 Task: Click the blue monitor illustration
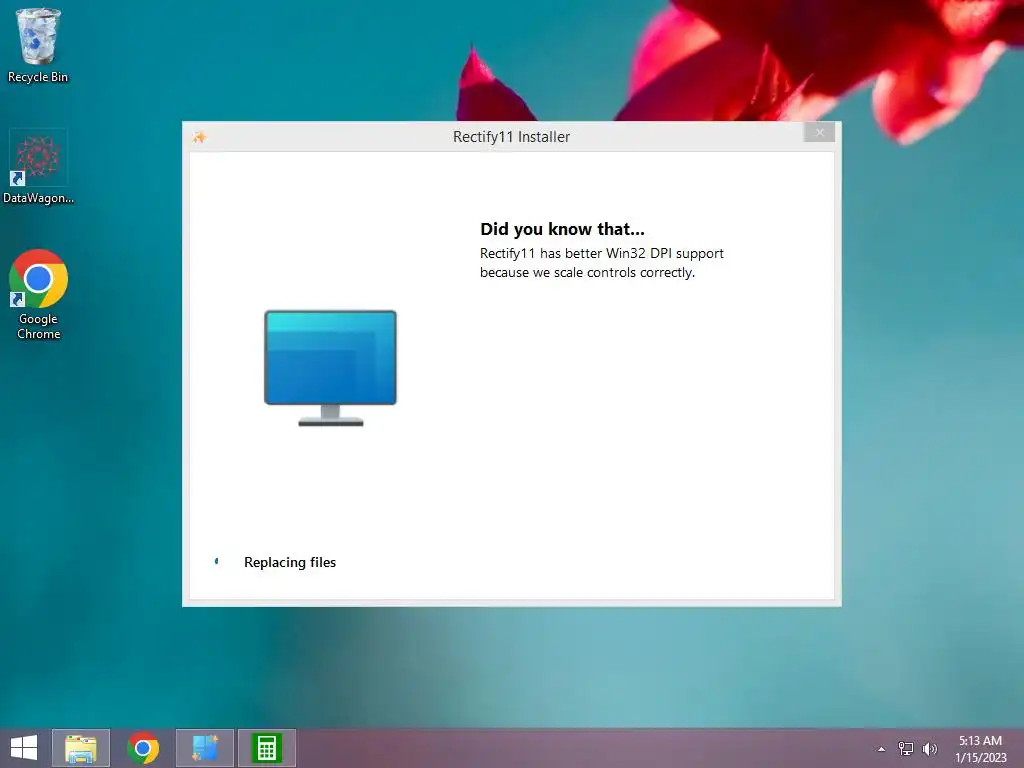coord(330,368)
